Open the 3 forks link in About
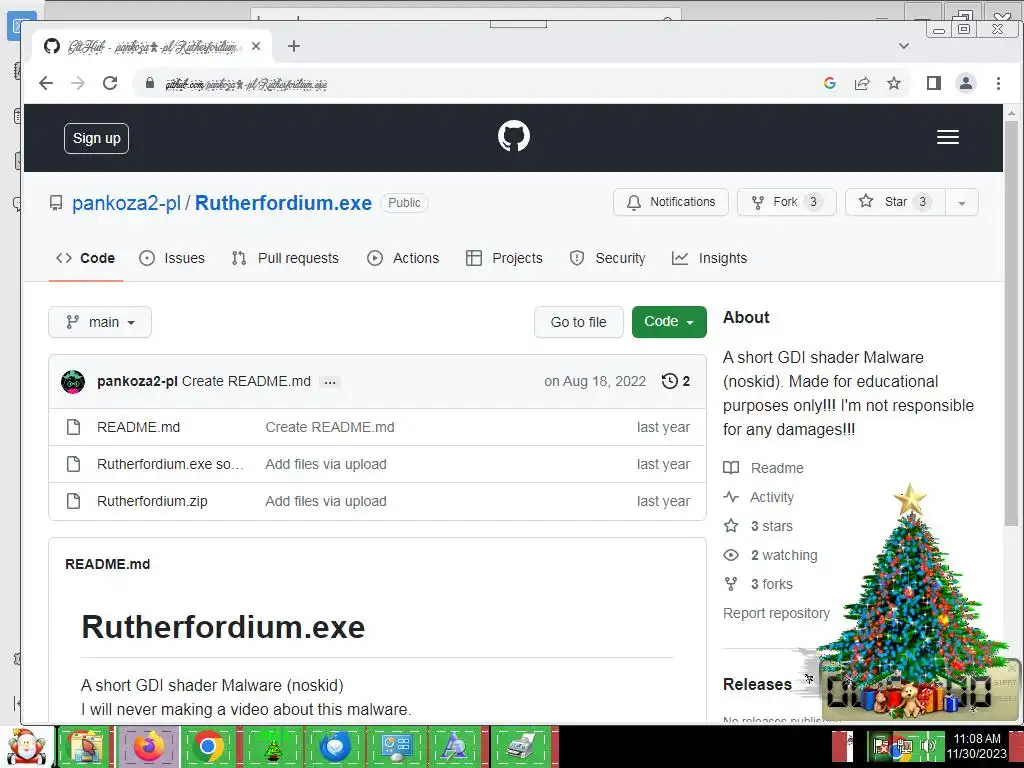This screenshot has width=1024, height=768. pos(758,584)
